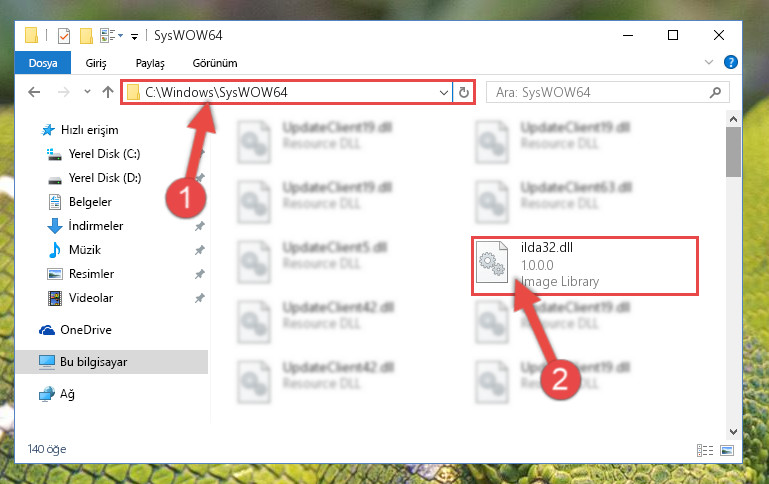The width and height of the screenshot is (769, 484).
Task: Click the Properties checkmark icon in title bar
Action: (x=64, y=36)
